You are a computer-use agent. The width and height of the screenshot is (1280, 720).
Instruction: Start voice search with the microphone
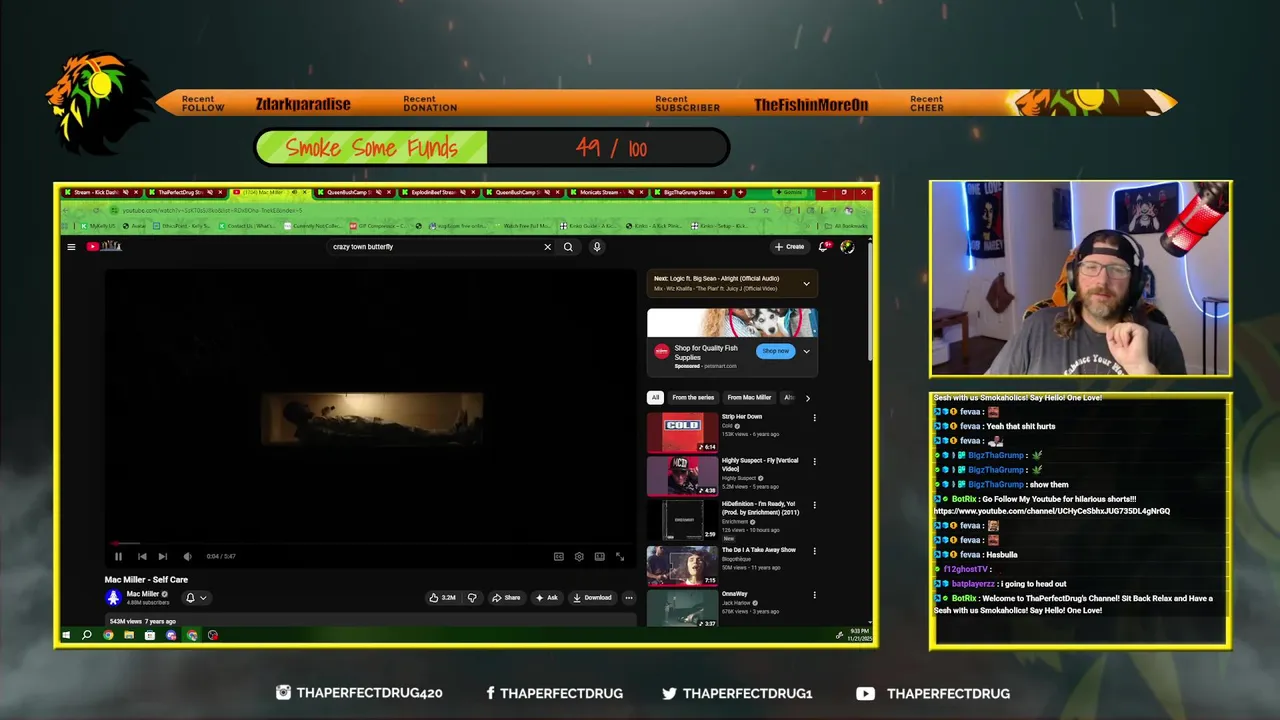596,247
